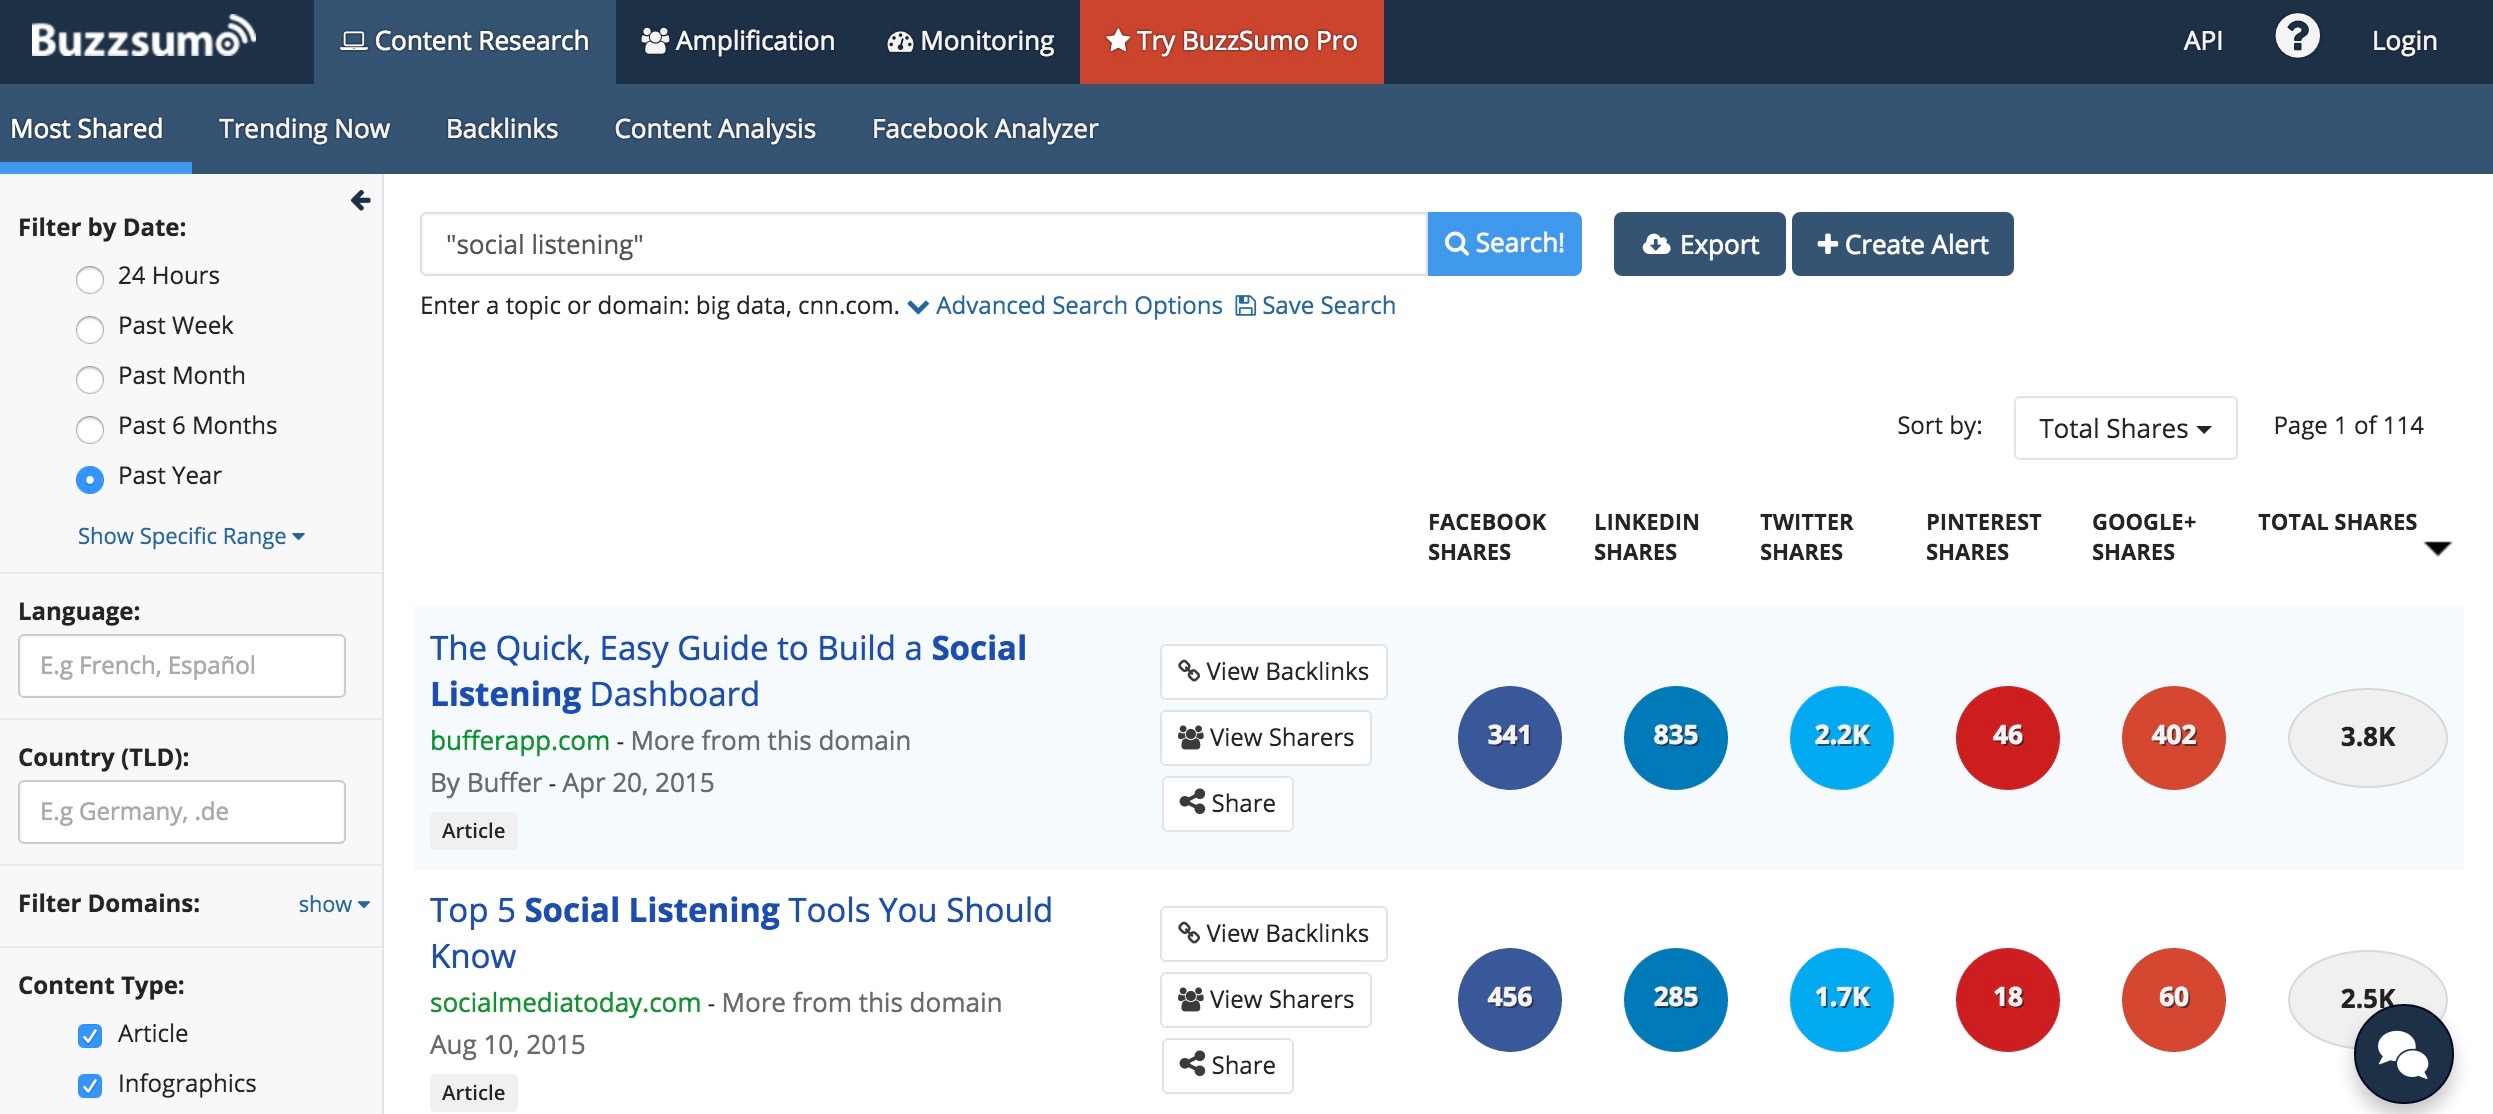Uncheck the Article content type
Image resolution: width=2493 pixels, height=1114 pixels.
(x=90, y=1036)
